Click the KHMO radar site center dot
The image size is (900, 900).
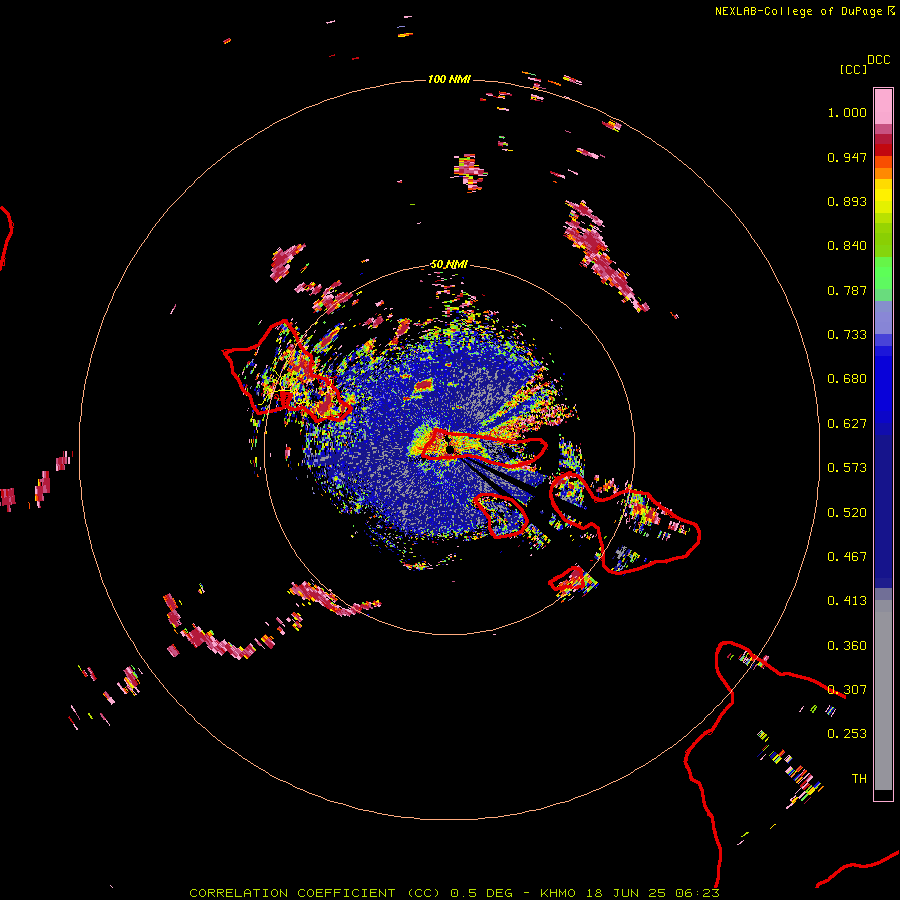coord(449,449)
